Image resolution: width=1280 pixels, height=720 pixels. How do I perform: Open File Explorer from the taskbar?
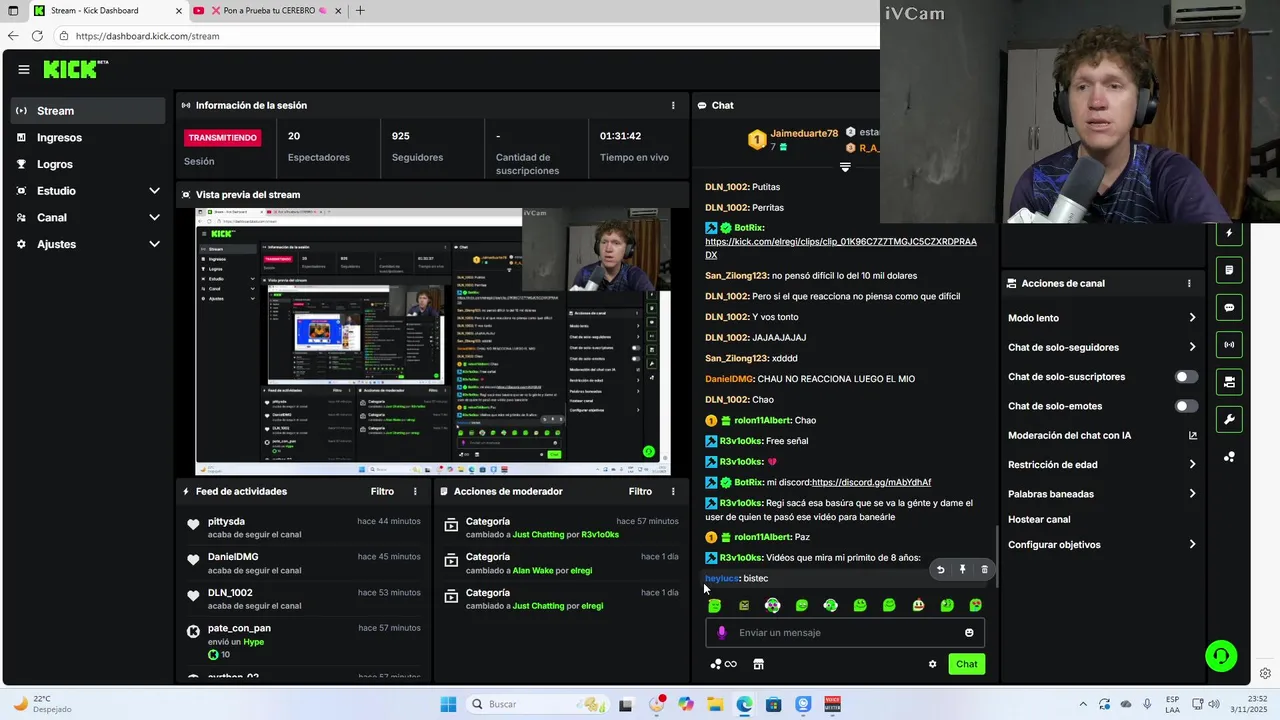coord(715,705)
